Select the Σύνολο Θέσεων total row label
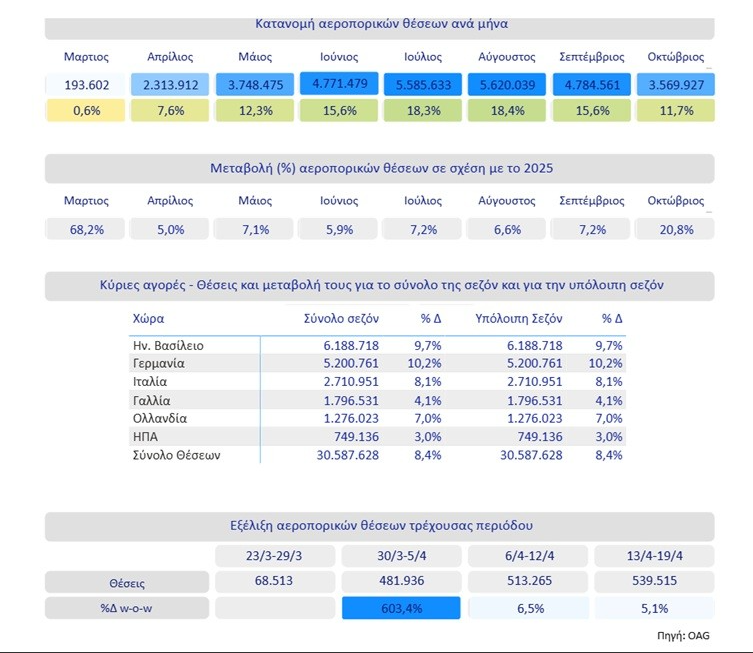This screenshot has height=653, width=753. tap(176, 455)
